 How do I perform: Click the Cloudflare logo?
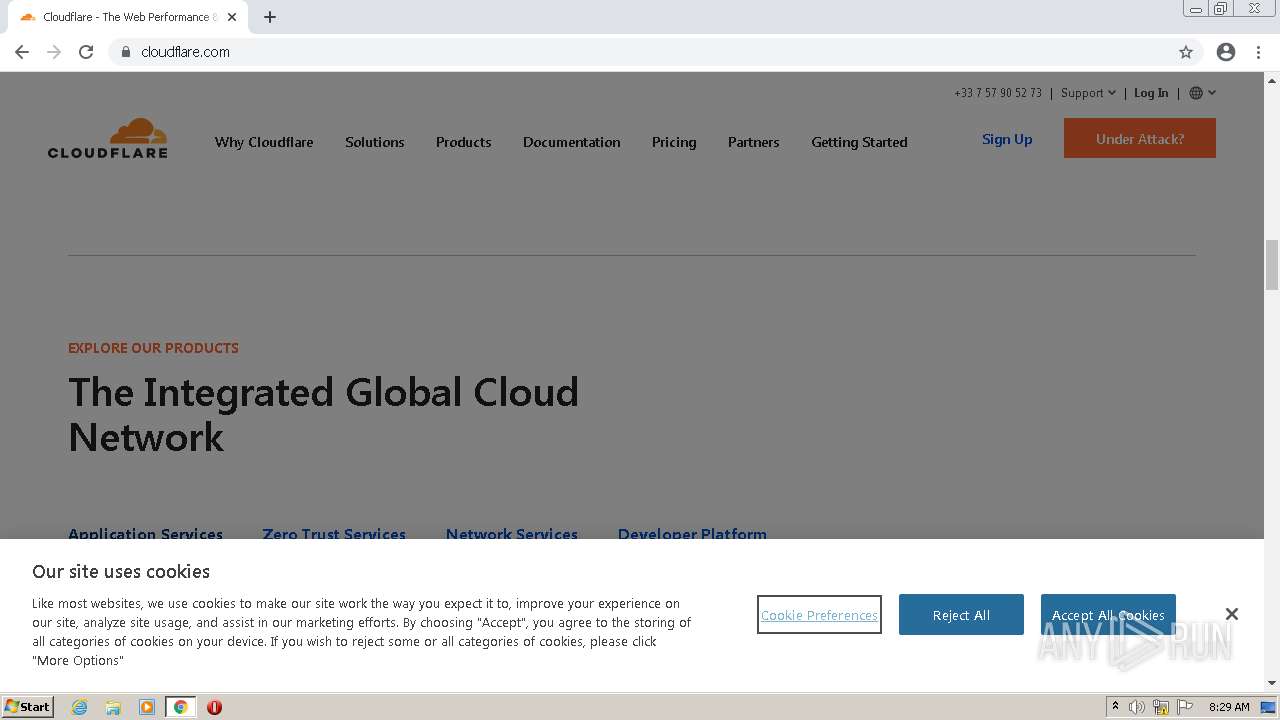coord(108,138)
